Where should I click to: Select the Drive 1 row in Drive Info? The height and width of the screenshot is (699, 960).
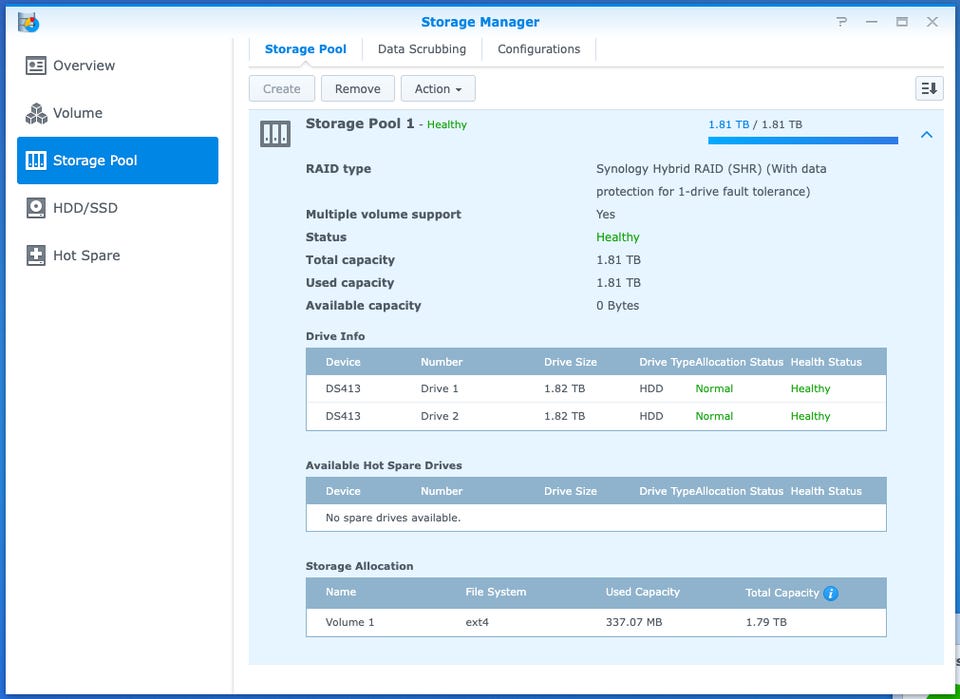[595, 389]
